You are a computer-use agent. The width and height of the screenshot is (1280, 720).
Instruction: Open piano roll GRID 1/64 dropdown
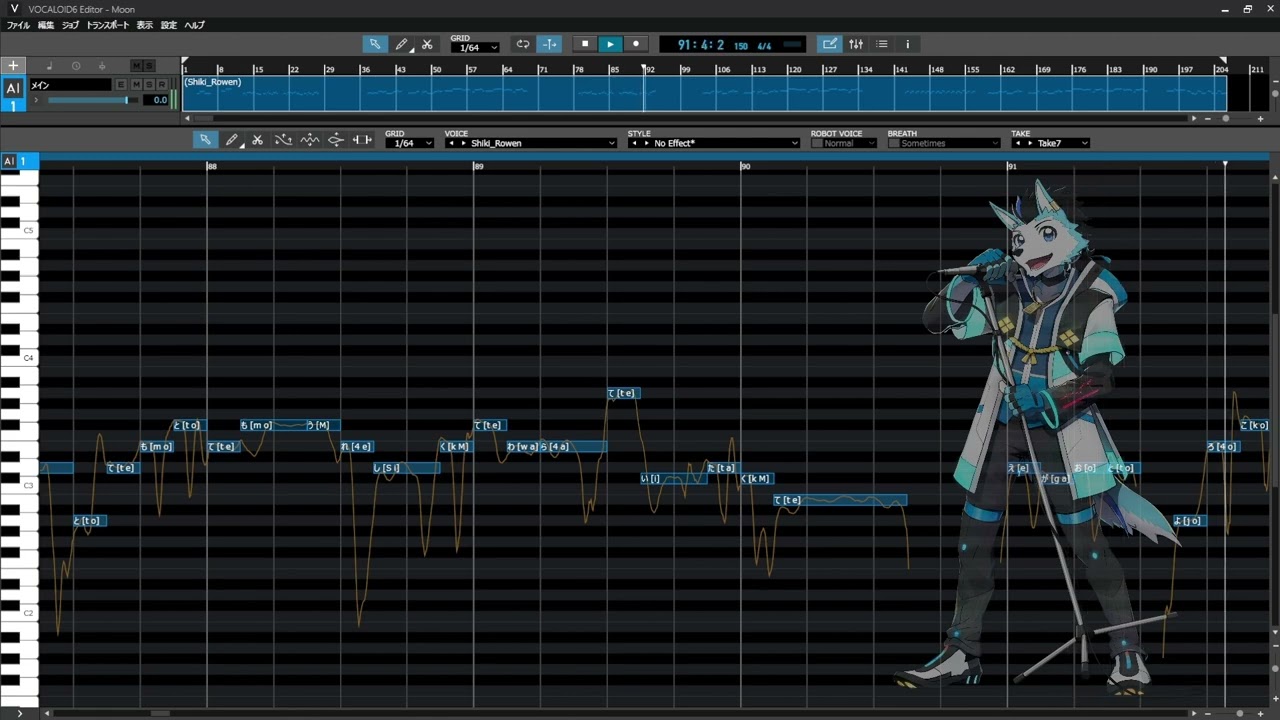point(410,143)
